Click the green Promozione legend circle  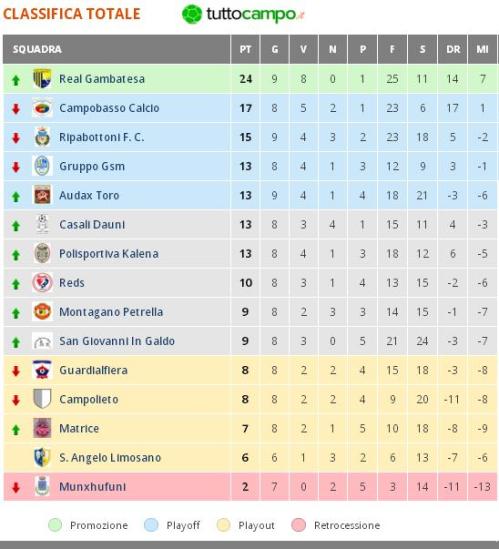pos(55,525)
